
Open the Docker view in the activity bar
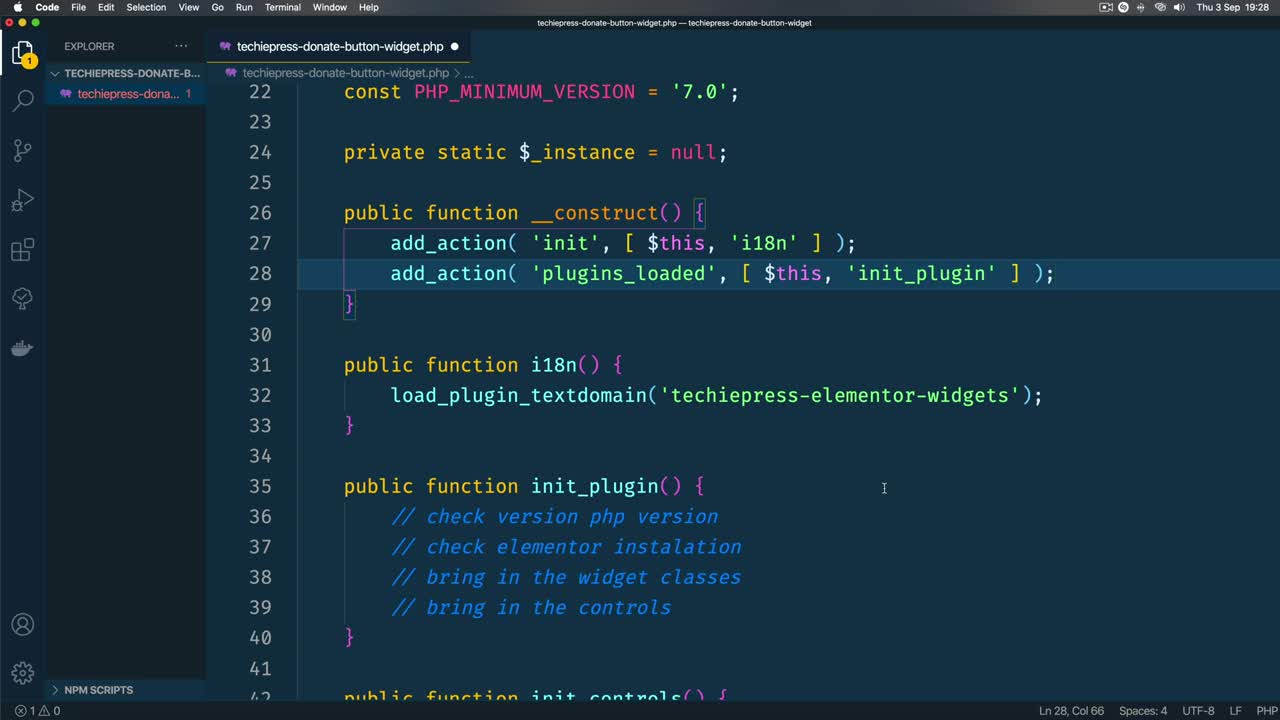22,349
